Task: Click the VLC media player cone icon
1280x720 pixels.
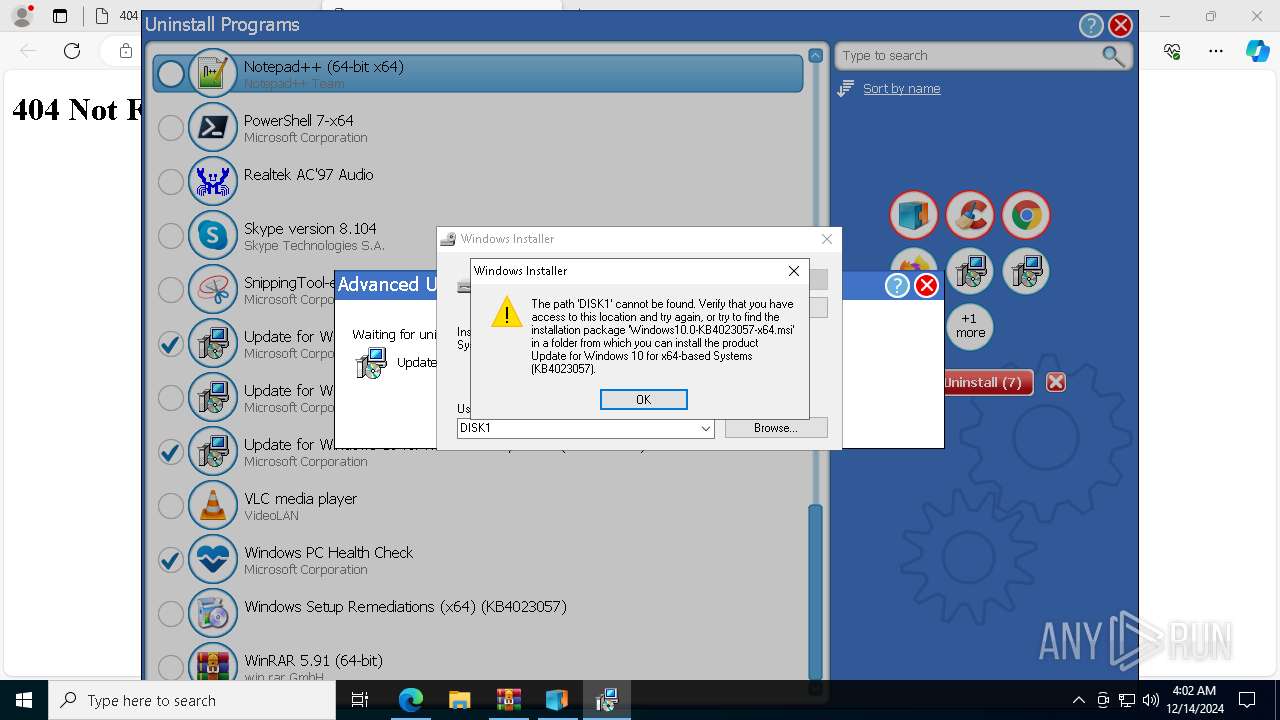Action: click(x=213, y=505)
